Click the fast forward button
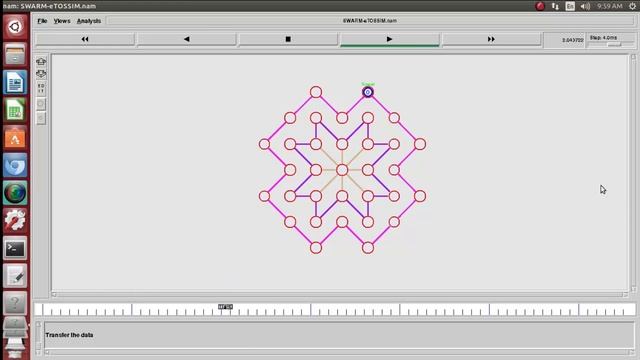 click(491, 39)
